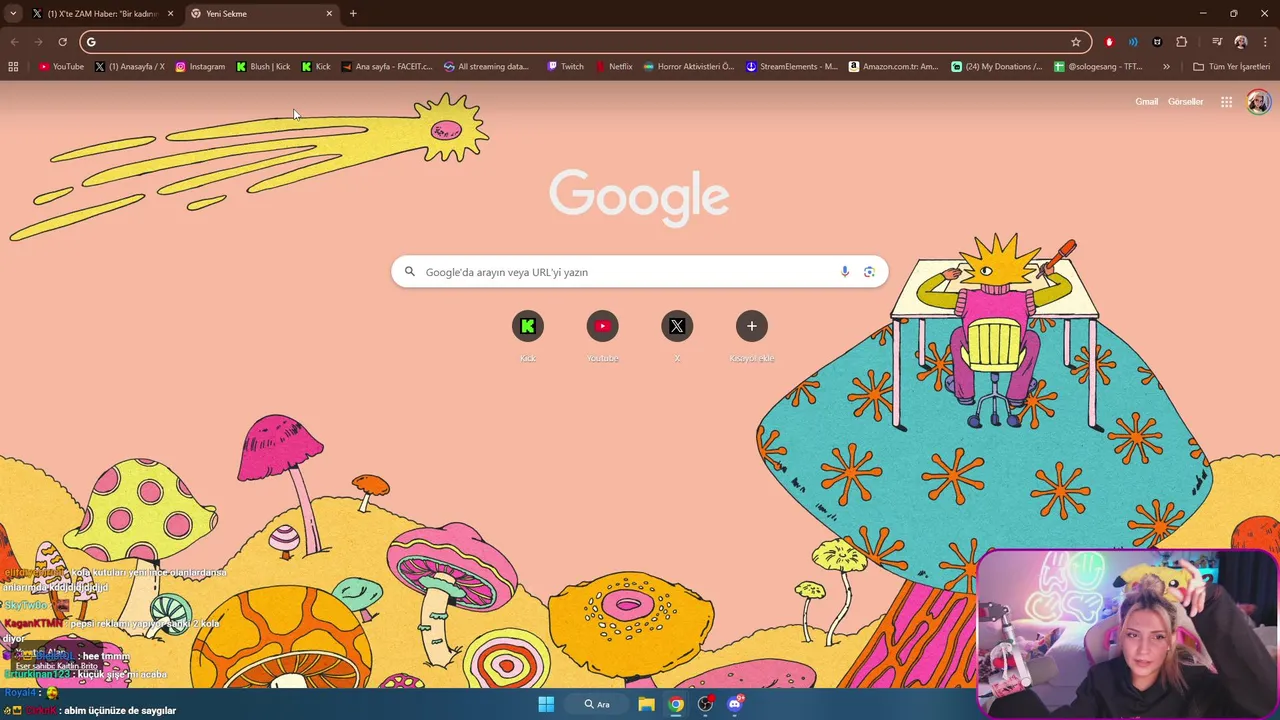Open the Anasayfa / X bookmark
Image resolution: width=1280 pixels, height=720 pixels.
pos(130,67)
